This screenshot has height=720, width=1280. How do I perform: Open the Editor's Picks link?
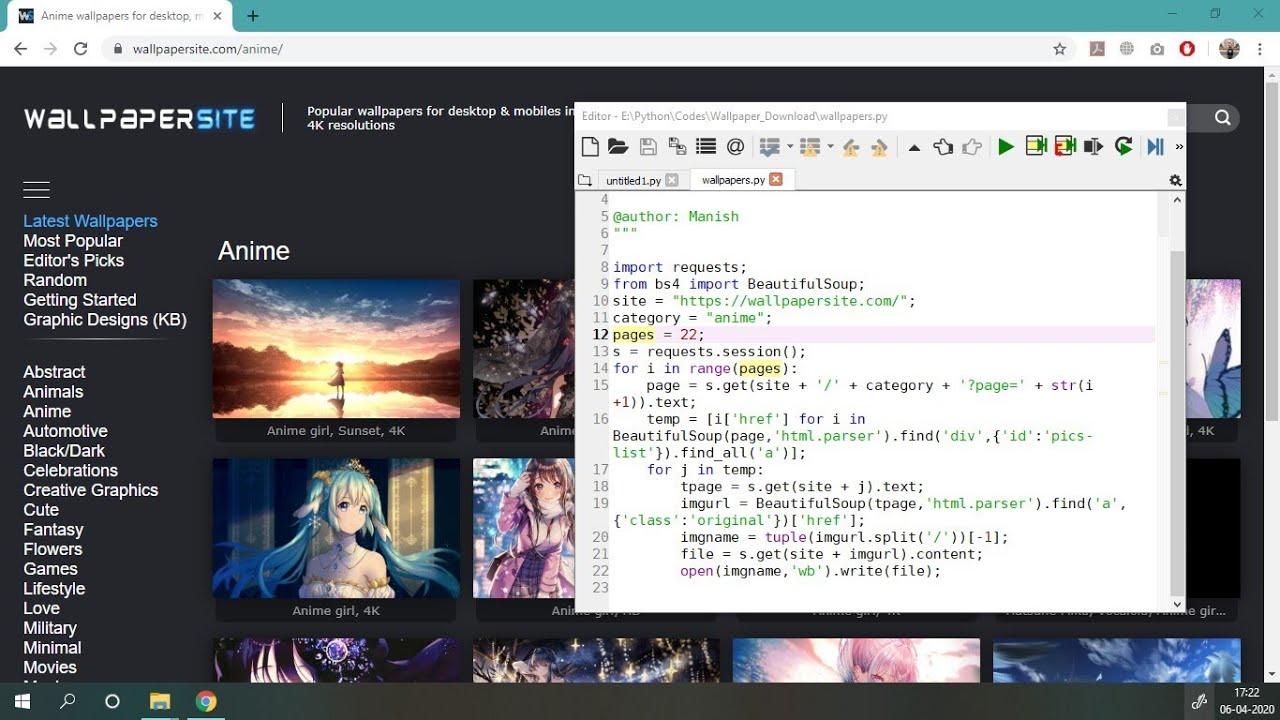(74, 260)
